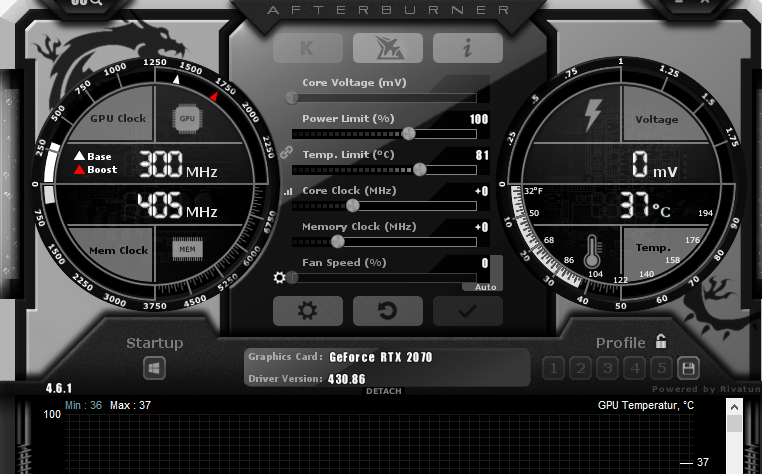Open fan speed gear settings icon
This screenshot has width=762, height=474.
(x=279, y=278)
